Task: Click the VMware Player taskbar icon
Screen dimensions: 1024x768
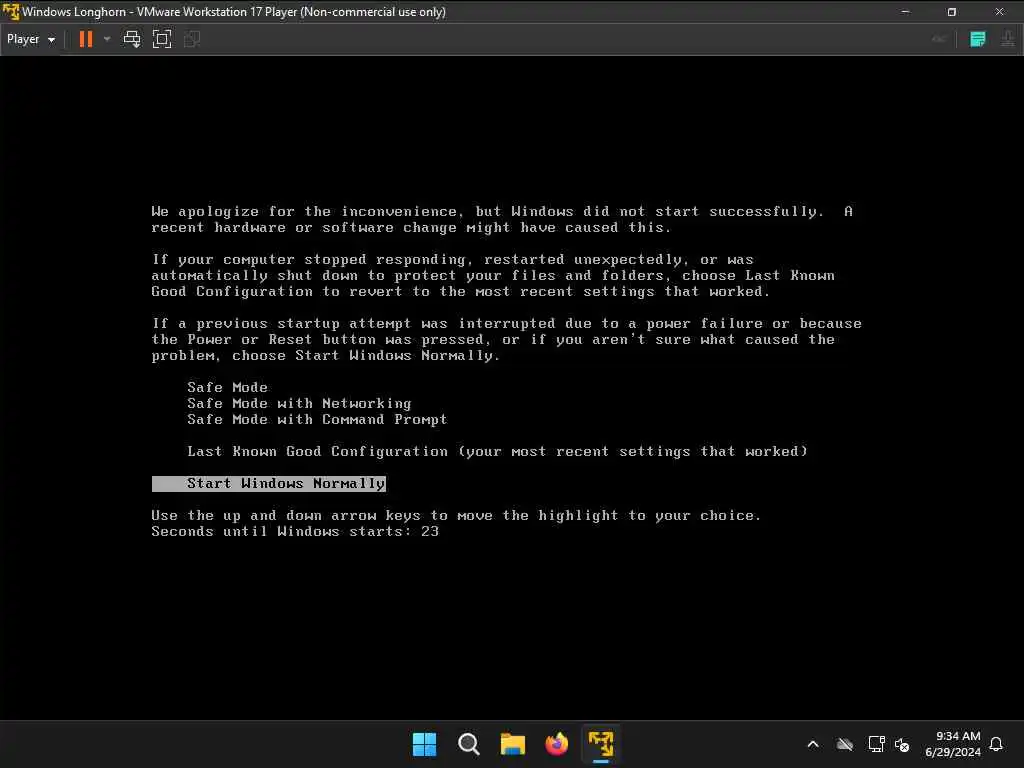Action: (x=600, y=744)
